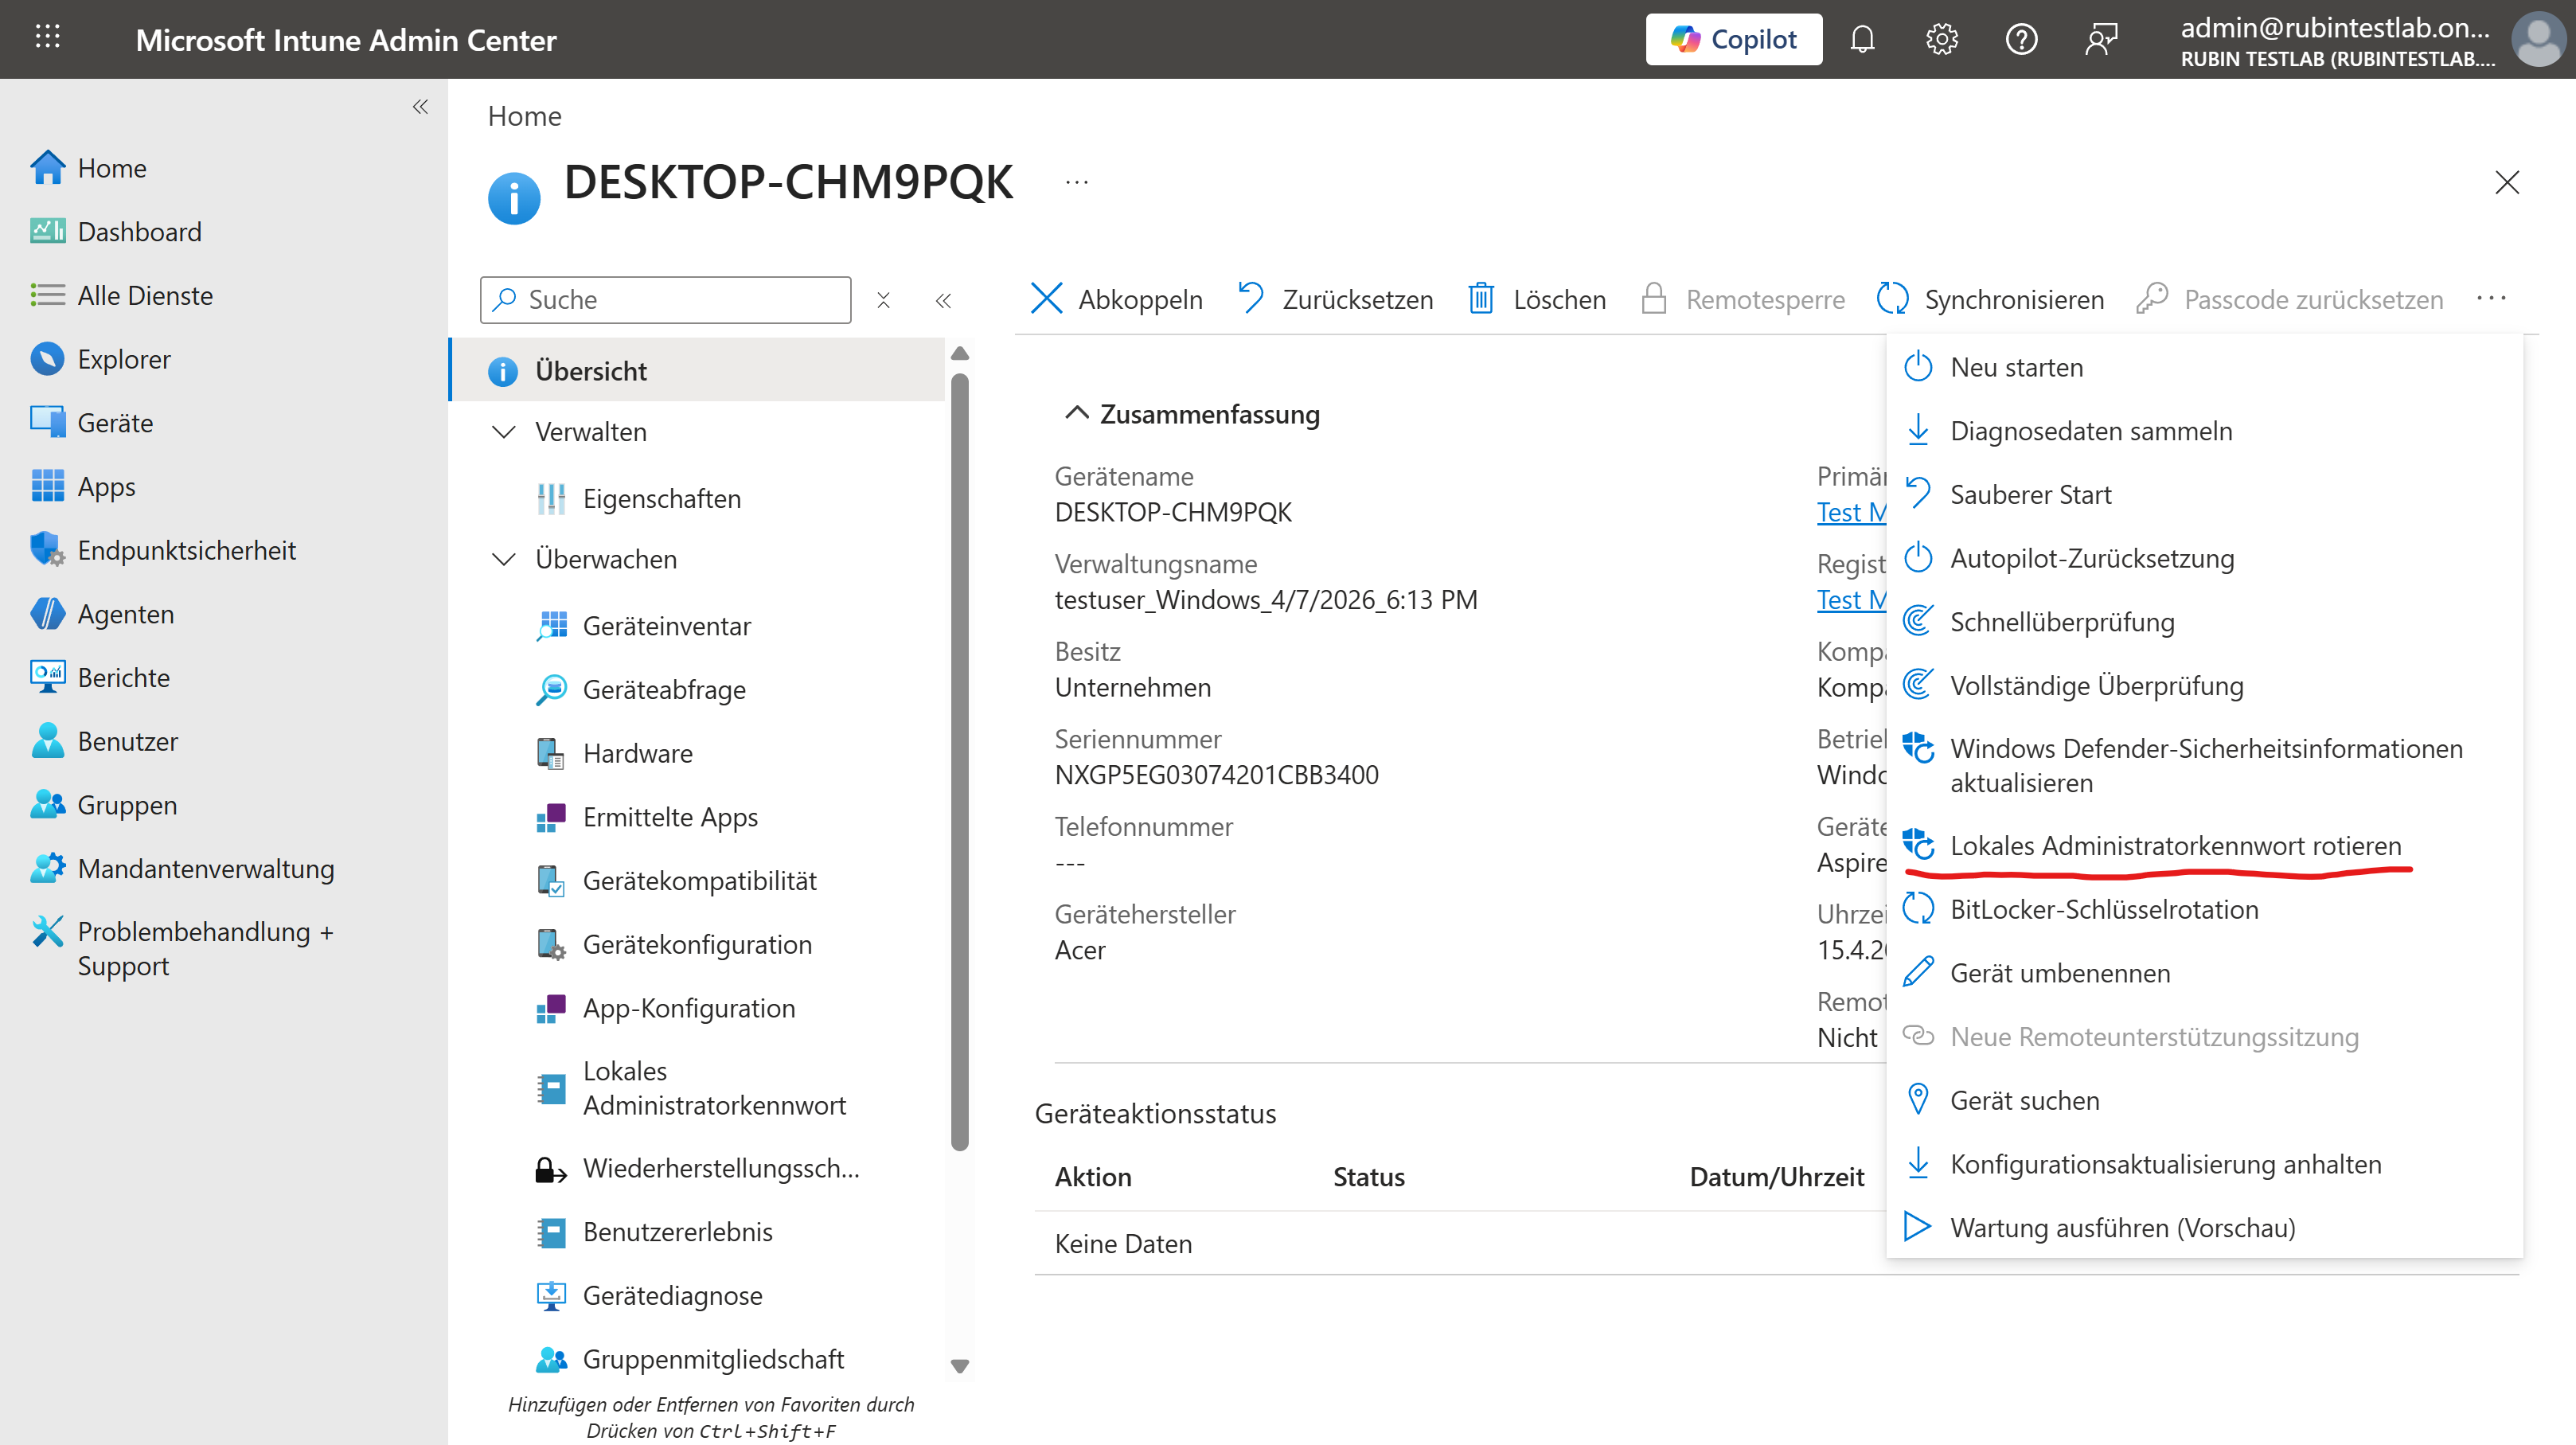The height and width of the screenshot is (1445, 2576).
Task: Collapse the Zusammenfassung section
Action: click(x=1076, y=413)
